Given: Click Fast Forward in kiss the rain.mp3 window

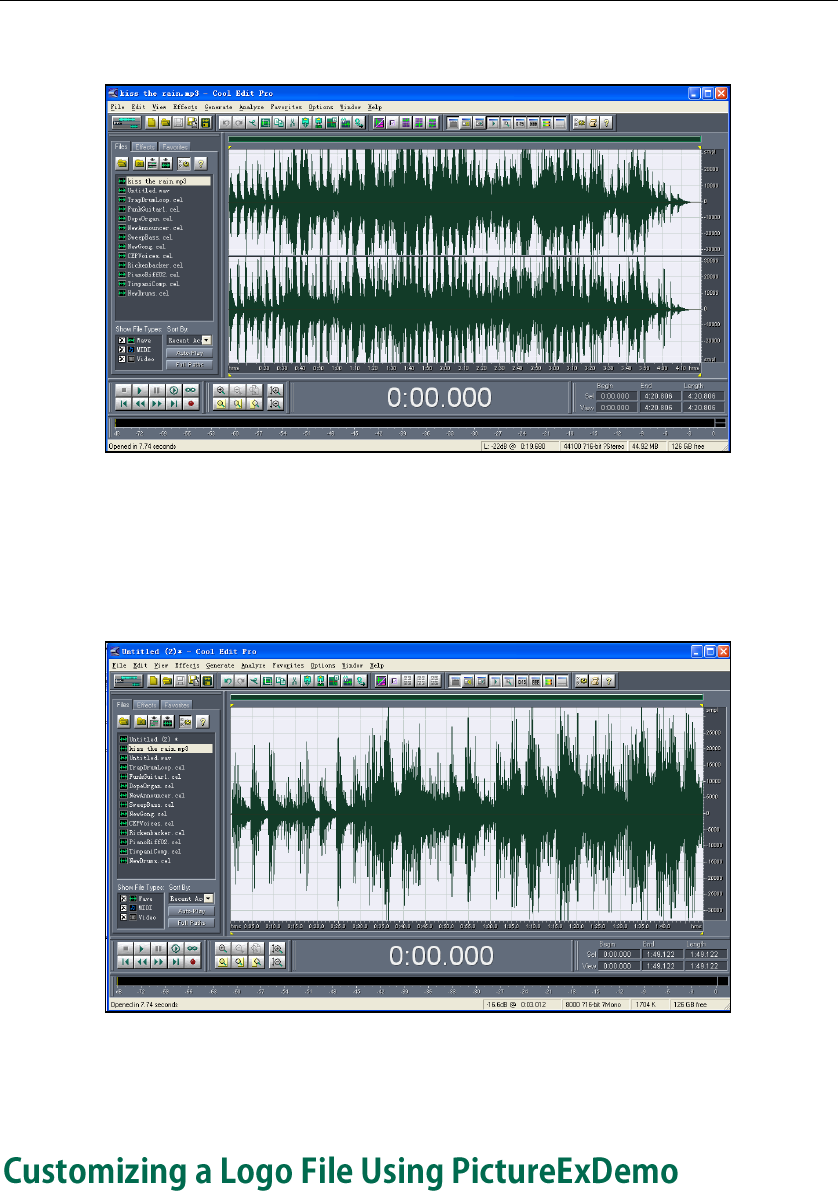Looking at the screenshot, I should (157, 404).
